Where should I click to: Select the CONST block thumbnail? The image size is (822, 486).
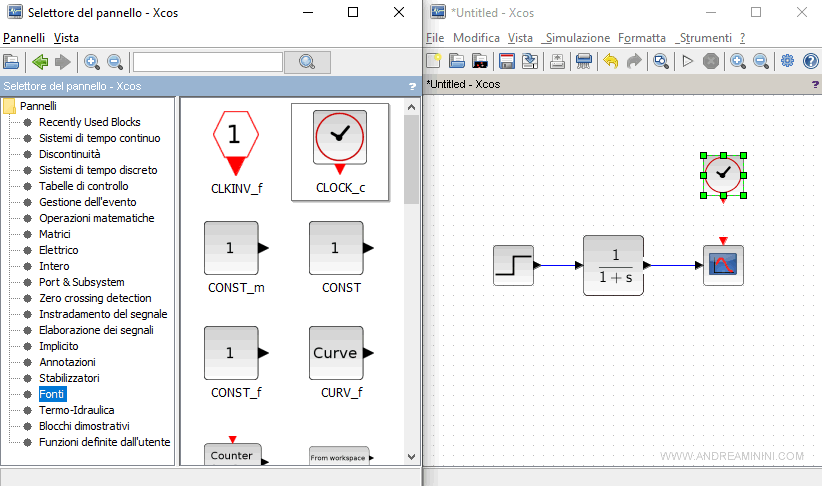(341, 257)
